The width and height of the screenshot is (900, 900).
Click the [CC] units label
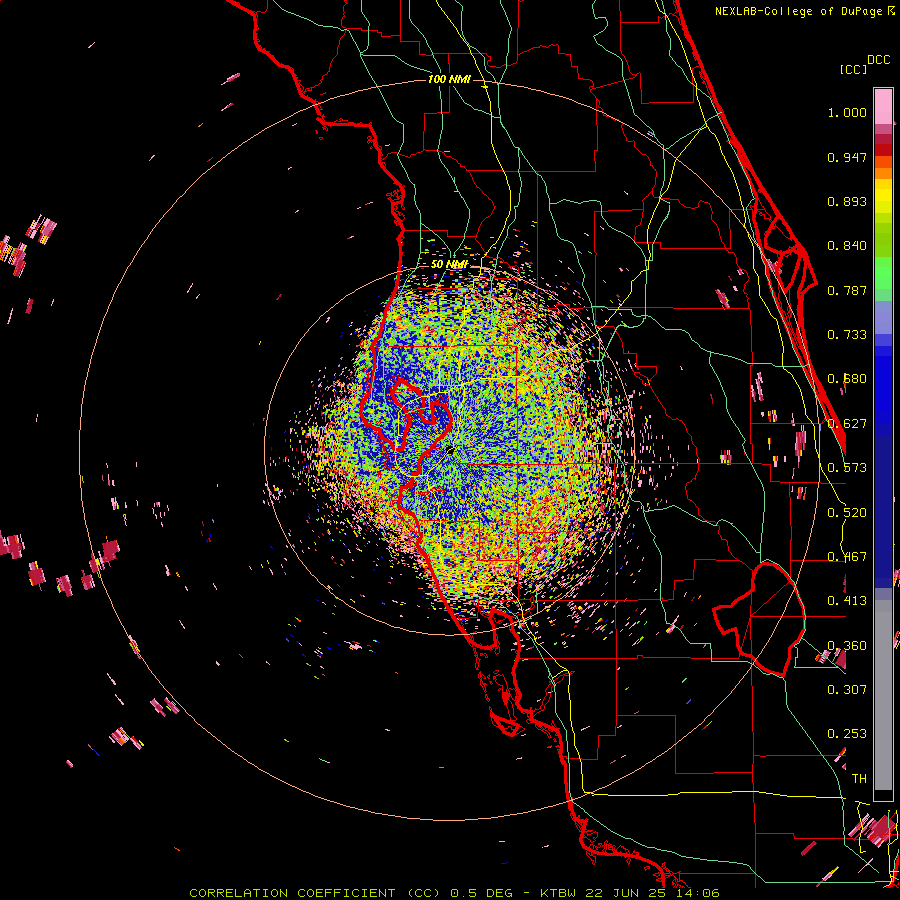(853, 69)
